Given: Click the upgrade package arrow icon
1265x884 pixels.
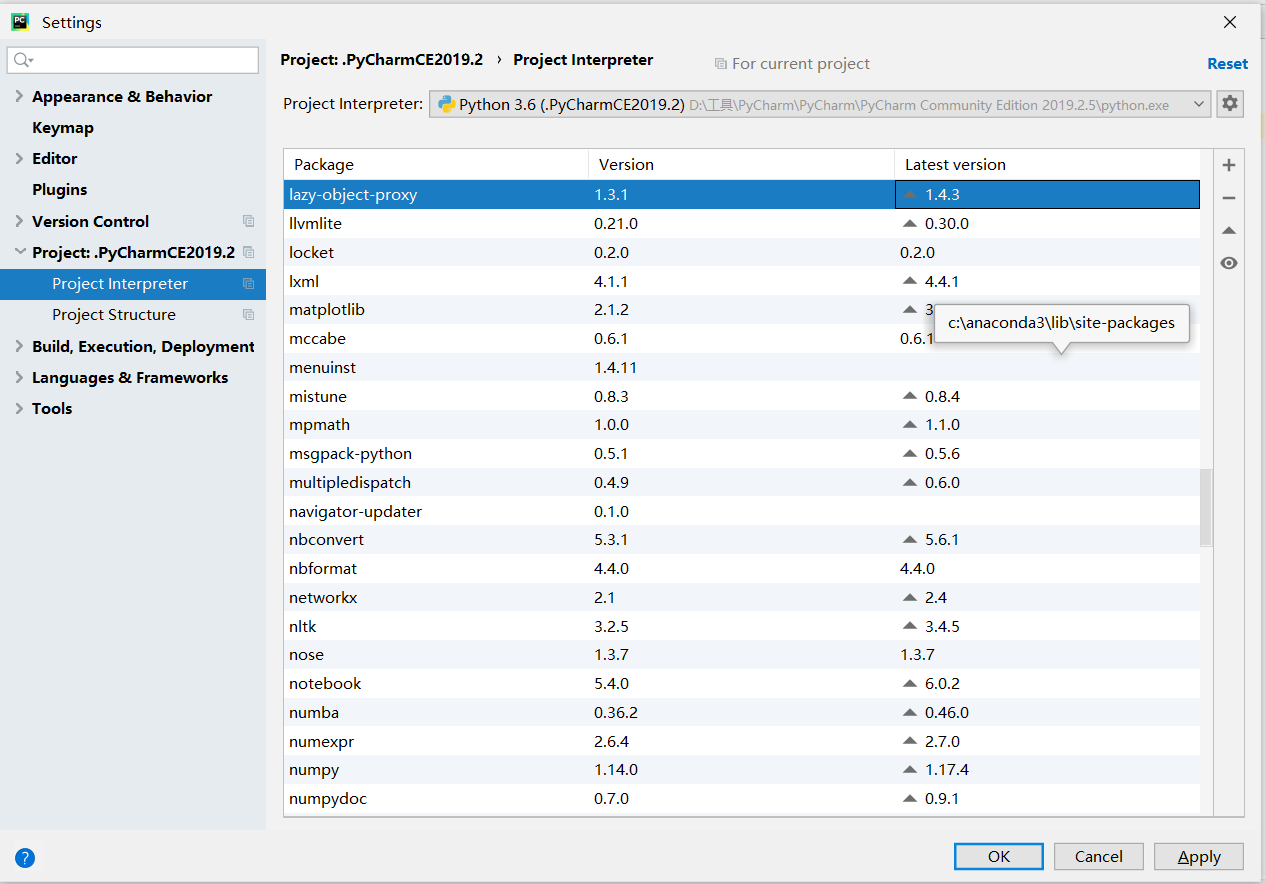Looking at the screenshot, I should [1229, 231].
